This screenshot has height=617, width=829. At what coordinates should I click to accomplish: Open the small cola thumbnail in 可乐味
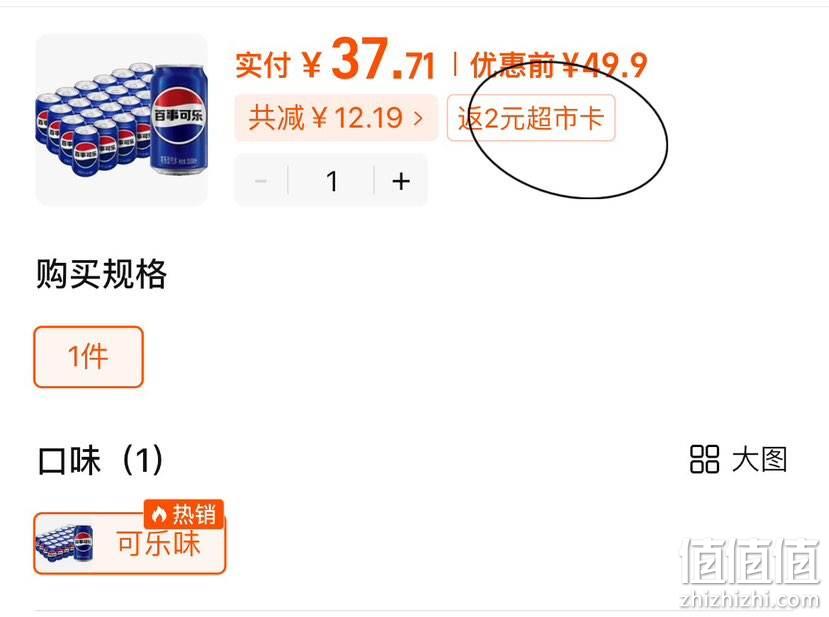(65, 543)
